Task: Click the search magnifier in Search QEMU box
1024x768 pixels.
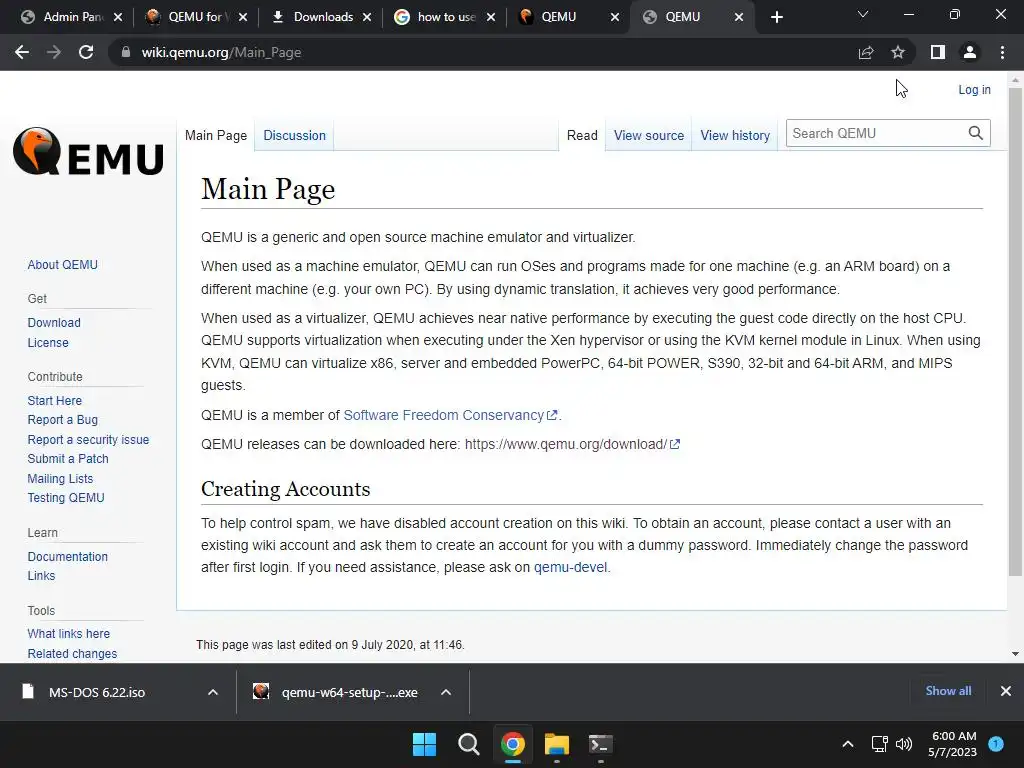Action: click(976, 133)
